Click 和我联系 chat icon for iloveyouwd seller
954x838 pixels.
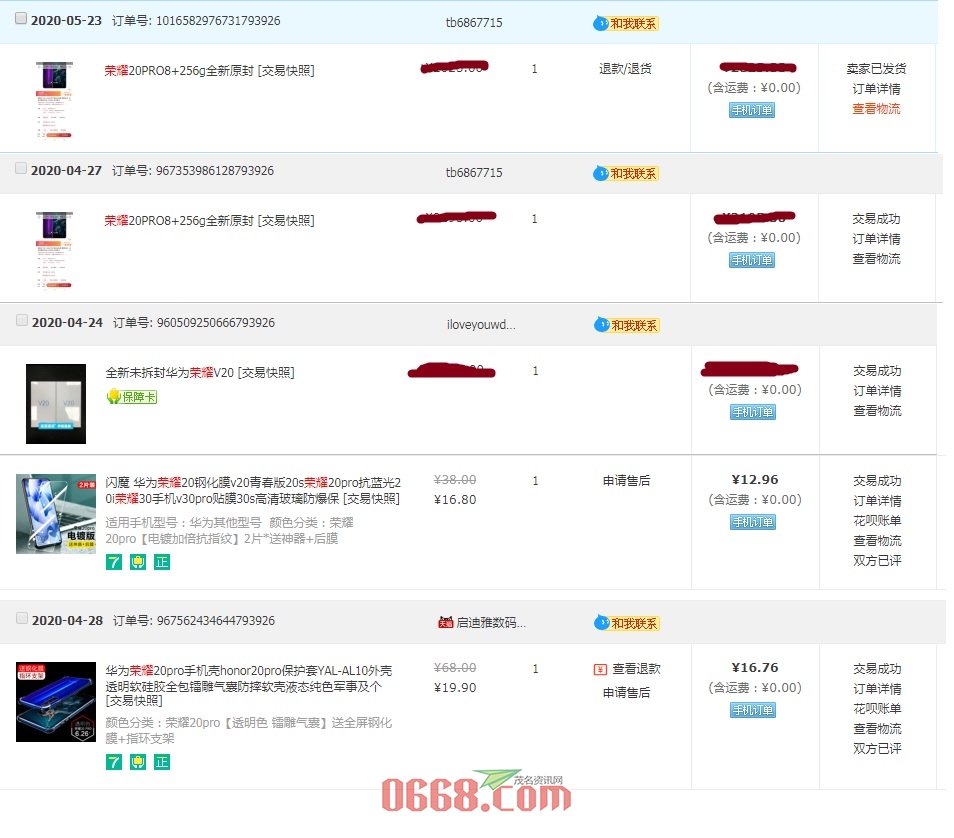pos(627,325)
